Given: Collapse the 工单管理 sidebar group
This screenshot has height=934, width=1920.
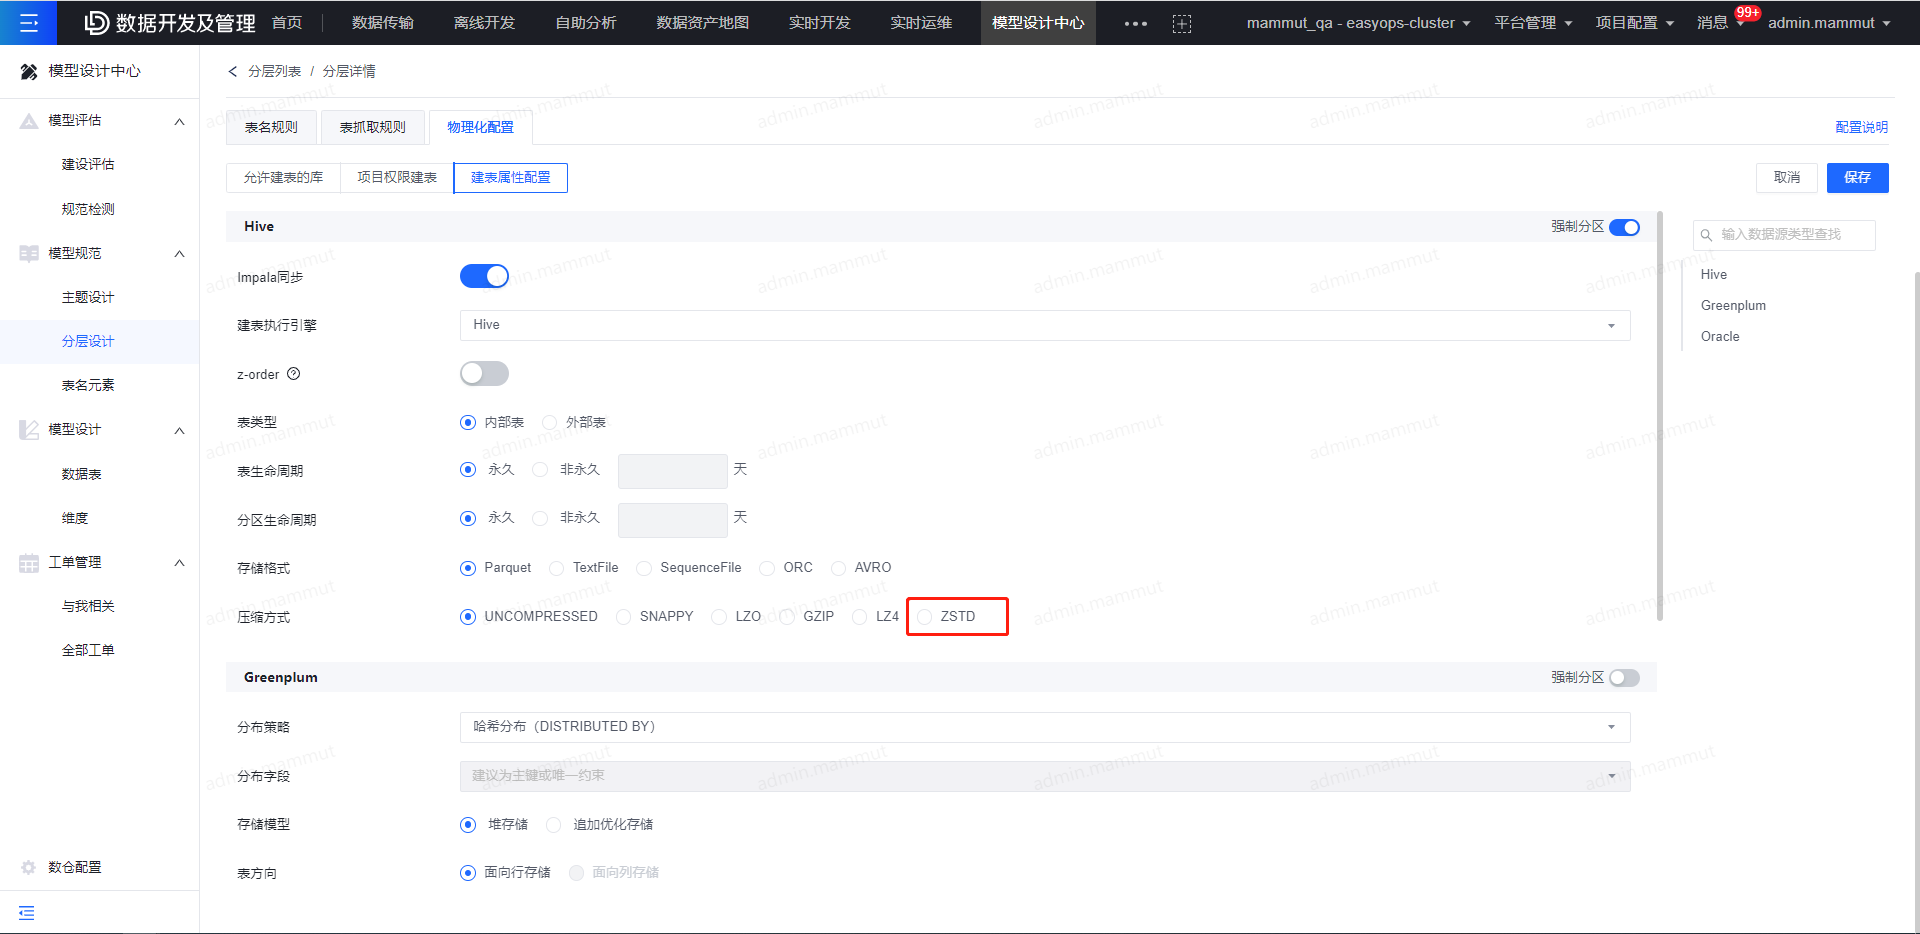Looking at the screenshot, I should [x=180, y=563].
